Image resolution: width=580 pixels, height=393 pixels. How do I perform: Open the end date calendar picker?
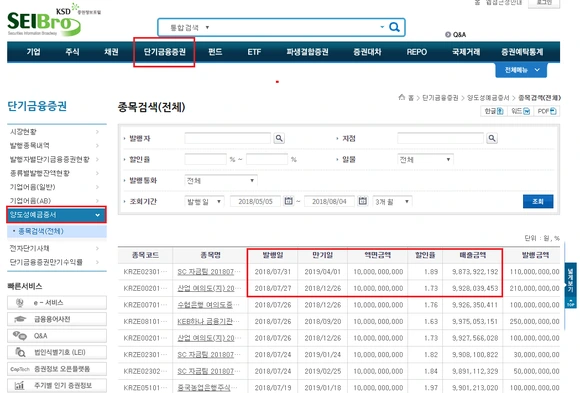(363, 201)
